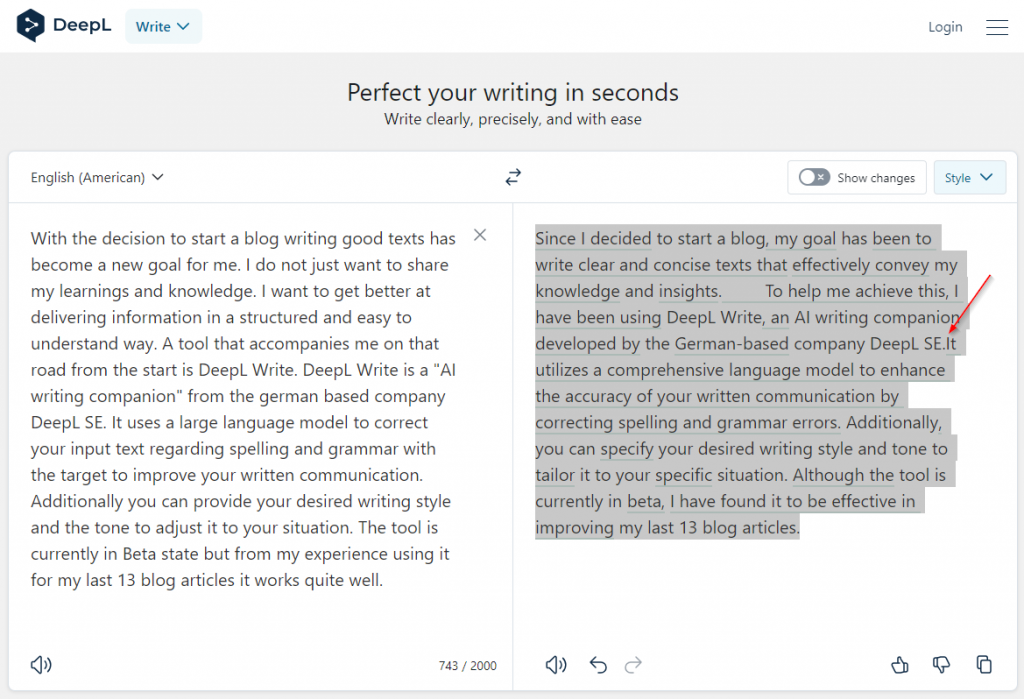Listen to the source text

[41, 665]
